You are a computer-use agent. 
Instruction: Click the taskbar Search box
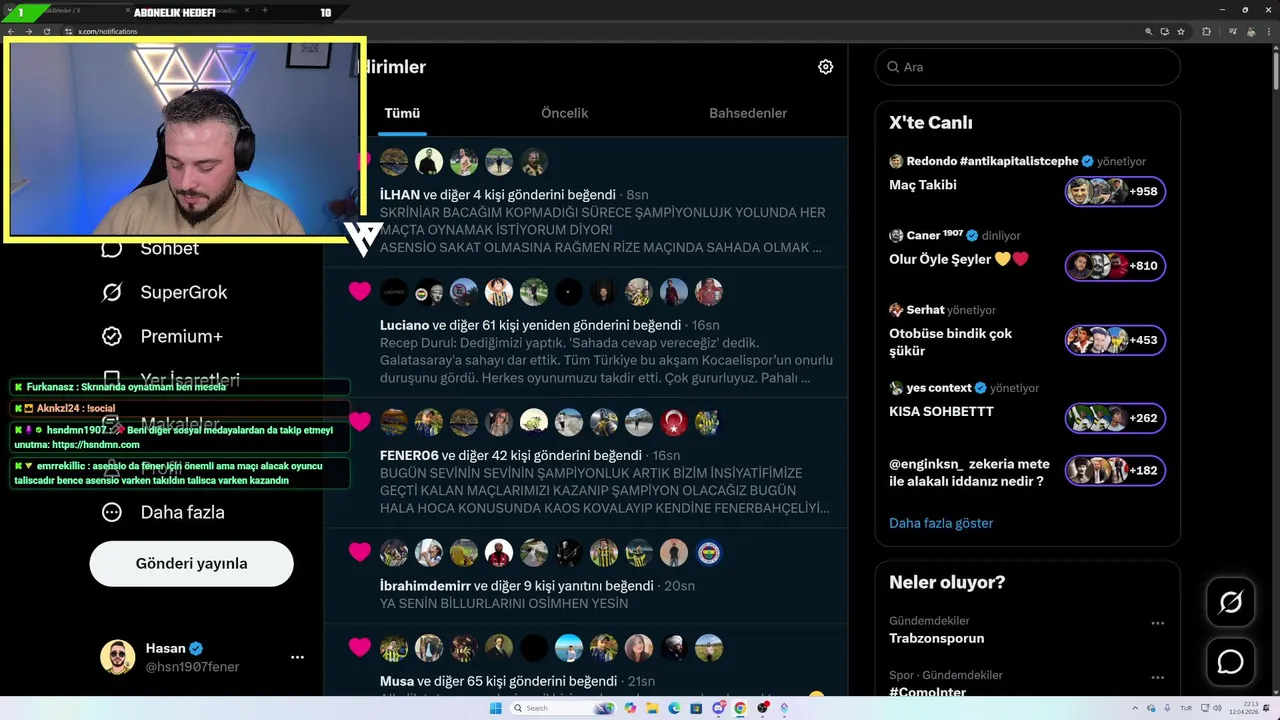pos(563,708)
